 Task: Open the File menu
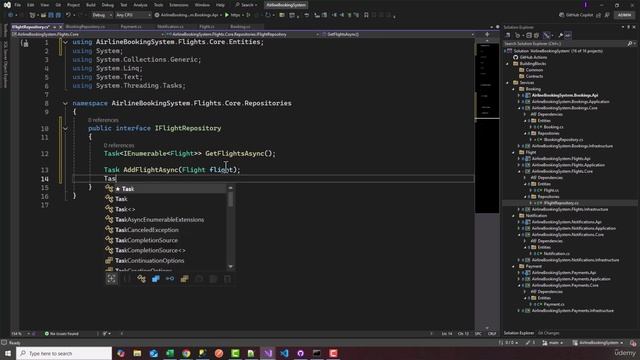click(x=18, y=5)
